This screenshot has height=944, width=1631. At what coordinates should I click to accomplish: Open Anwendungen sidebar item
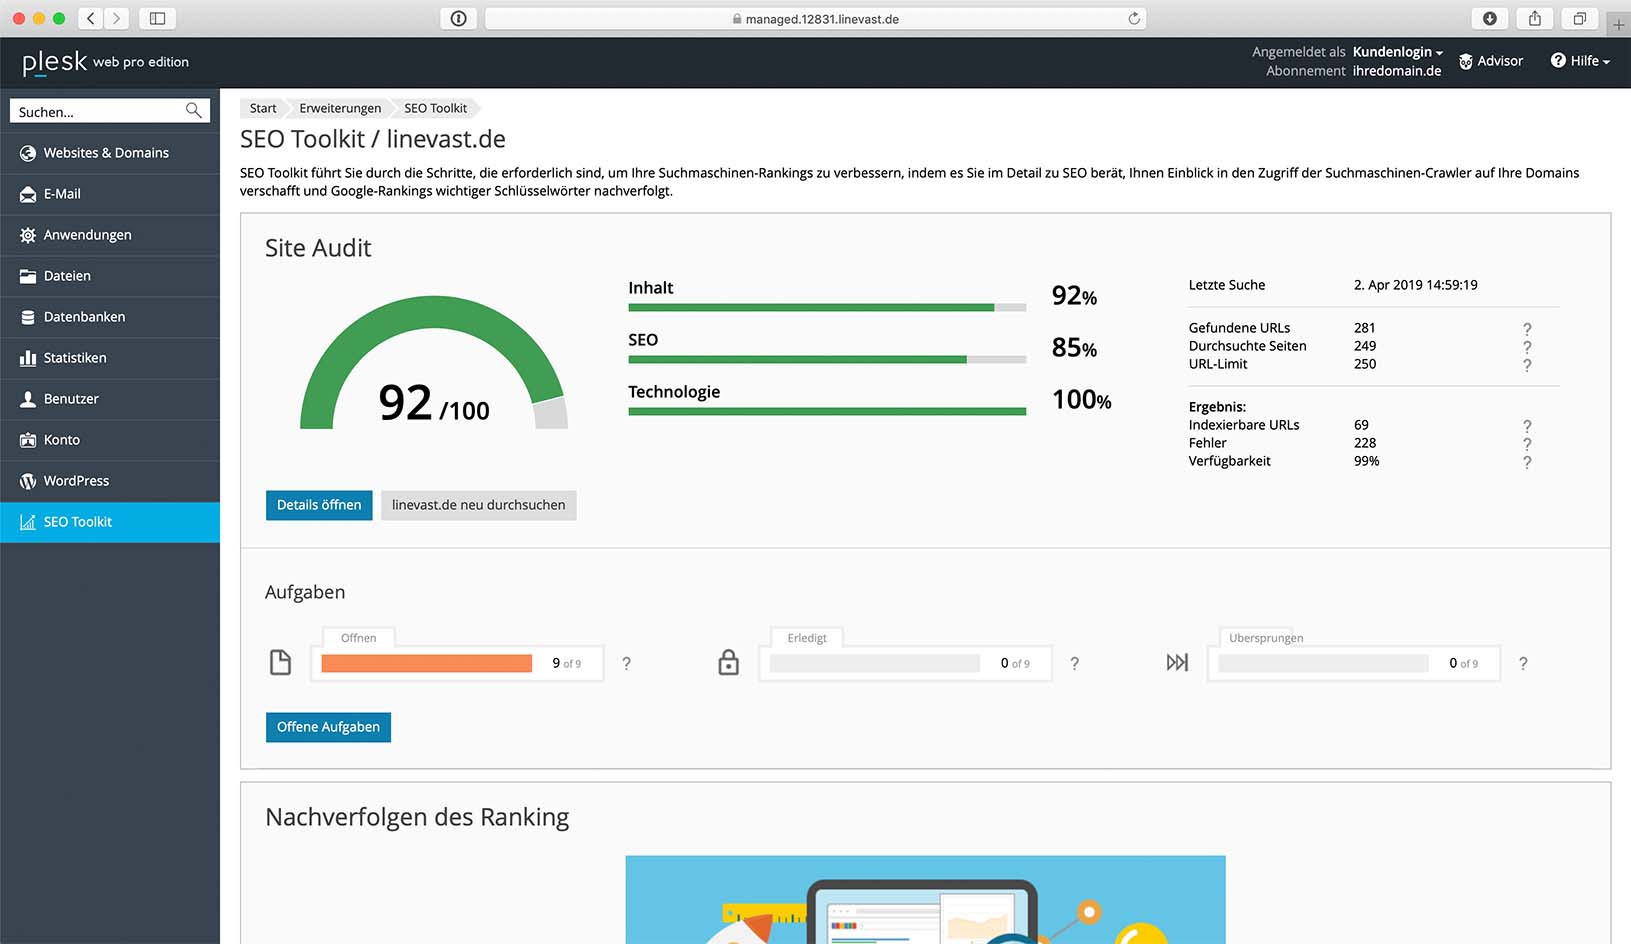110,235
